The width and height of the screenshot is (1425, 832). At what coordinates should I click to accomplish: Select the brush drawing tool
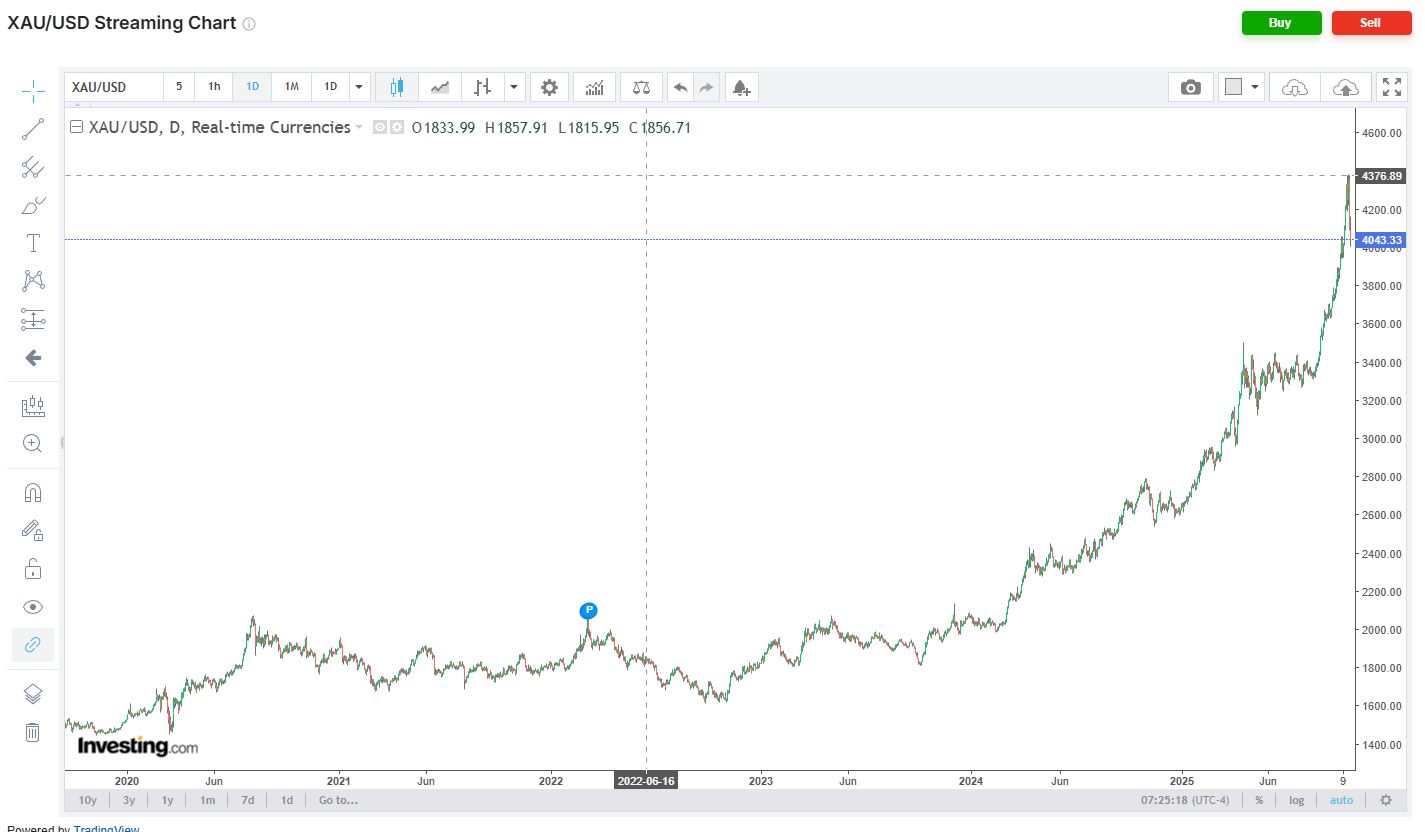33,205
